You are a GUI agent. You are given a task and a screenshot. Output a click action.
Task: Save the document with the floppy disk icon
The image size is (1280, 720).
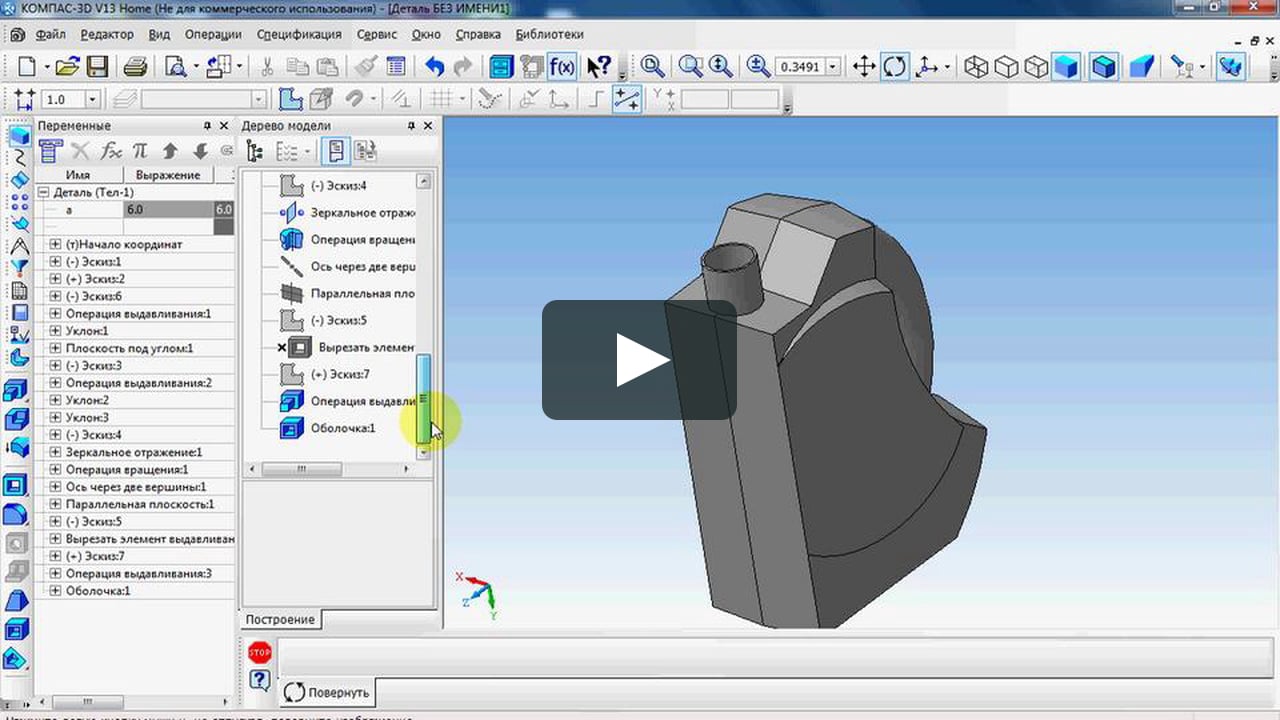tap(97, 67)
